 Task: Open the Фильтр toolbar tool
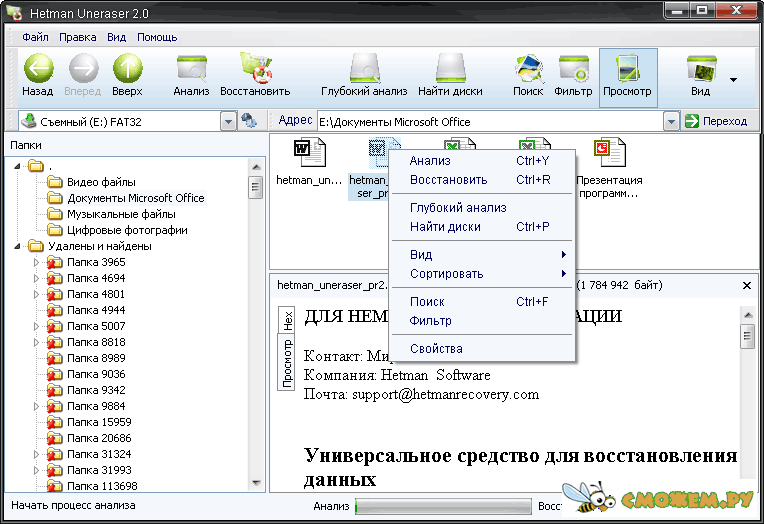click(x=573, y=75)
